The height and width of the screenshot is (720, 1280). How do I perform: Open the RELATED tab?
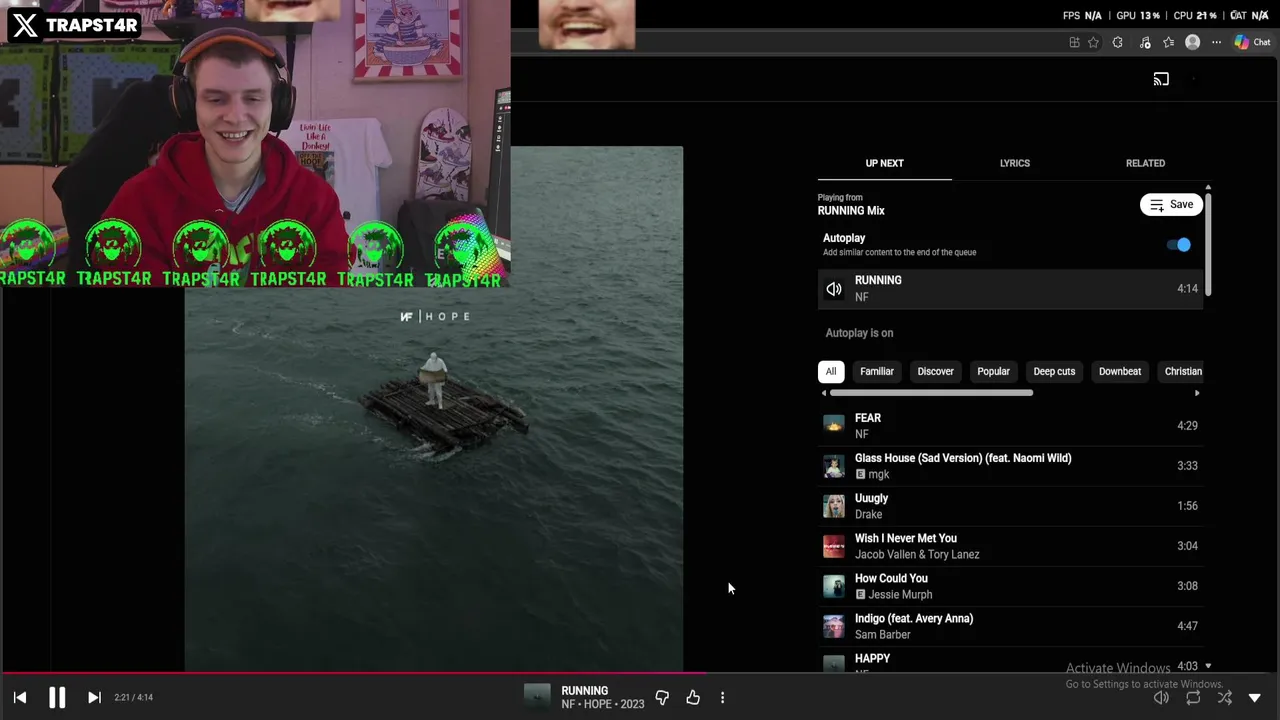pyautogui.click(x=1145, y=163)
